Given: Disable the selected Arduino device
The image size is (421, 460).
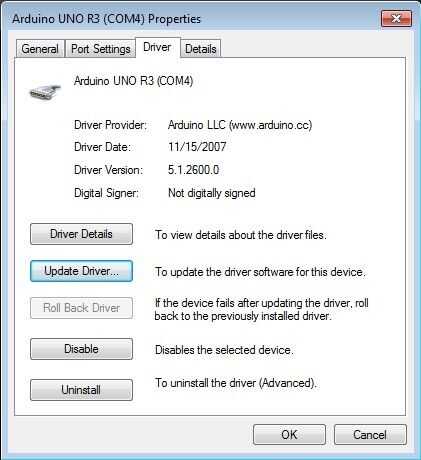Looking at the screenshot, I should pyautogui.click(x=81, y=349).
